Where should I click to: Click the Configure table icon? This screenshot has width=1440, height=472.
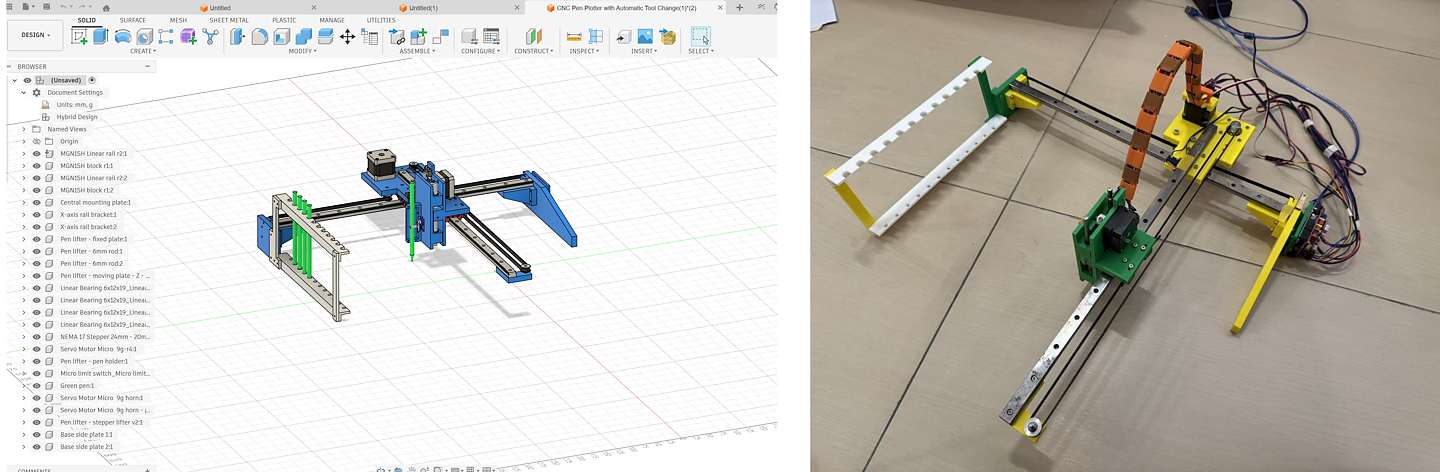[491, 36]
